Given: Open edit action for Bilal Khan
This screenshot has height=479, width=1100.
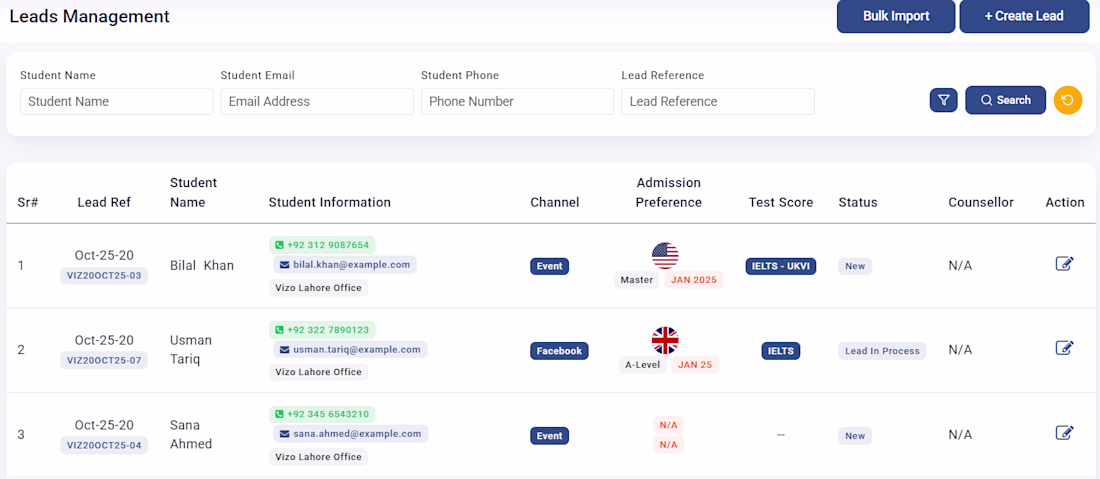Looking at the screenshot, I should (x=1065, y=264).
